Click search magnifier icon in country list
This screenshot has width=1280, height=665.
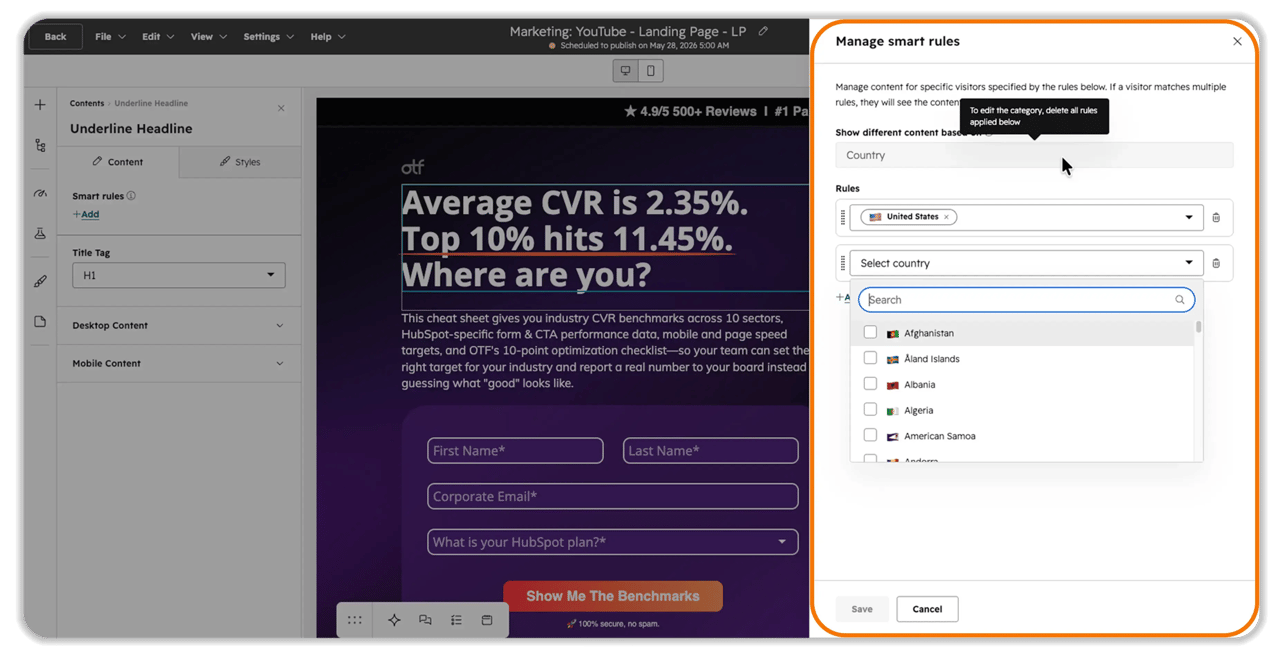(1180, 300)
